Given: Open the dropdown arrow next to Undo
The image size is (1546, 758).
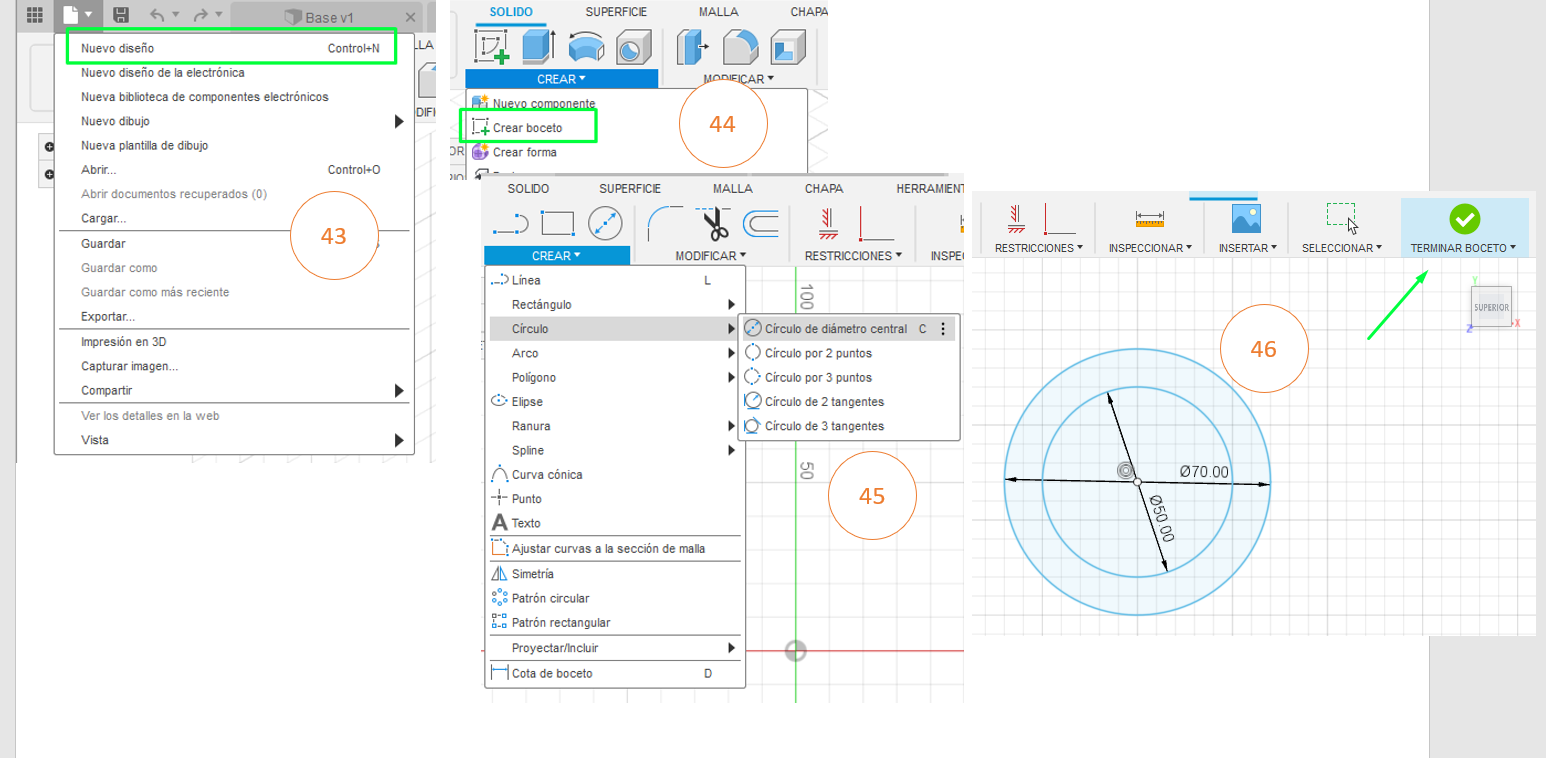Looking at the screenshot, I should 176,15.
